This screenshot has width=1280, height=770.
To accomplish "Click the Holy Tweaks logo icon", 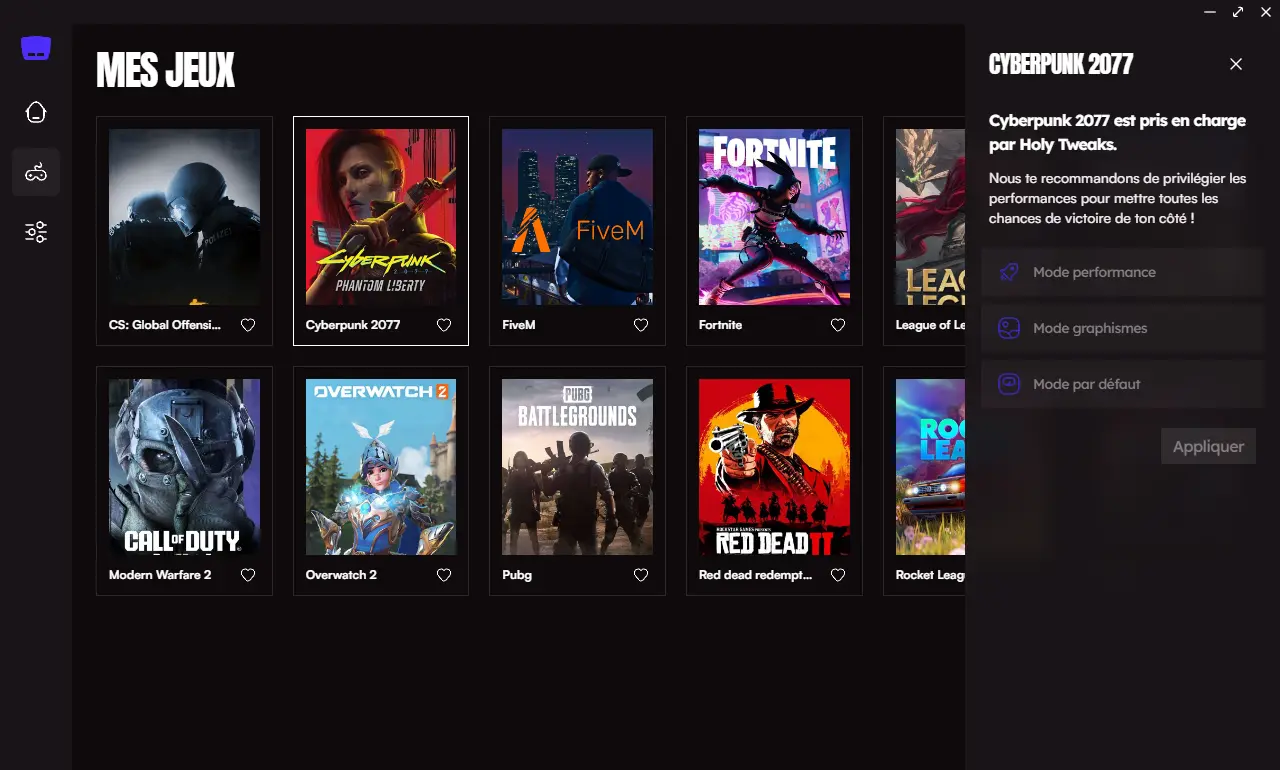I will 36,47.
